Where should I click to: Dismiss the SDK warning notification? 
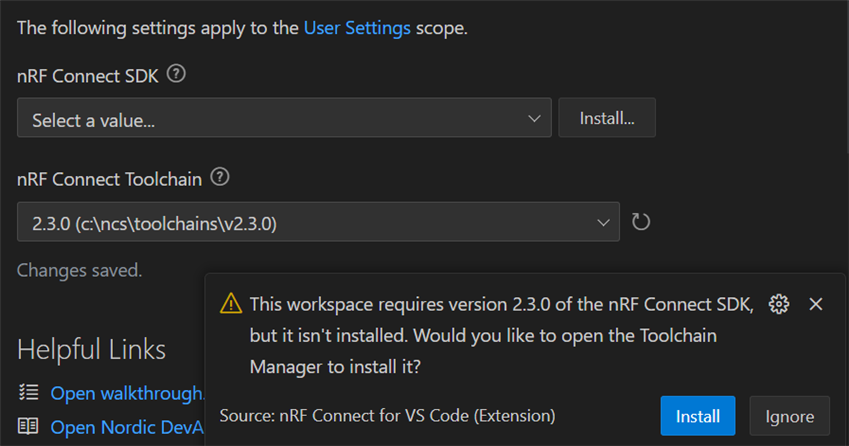(x=815, y=304)
